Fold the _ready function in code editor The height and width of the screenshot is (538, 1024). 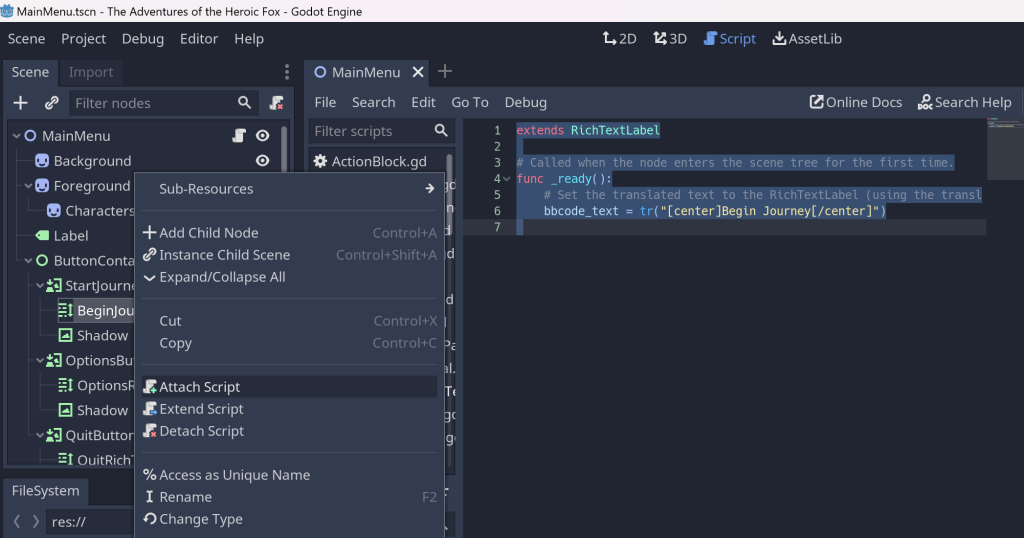[x=508, y=179]
